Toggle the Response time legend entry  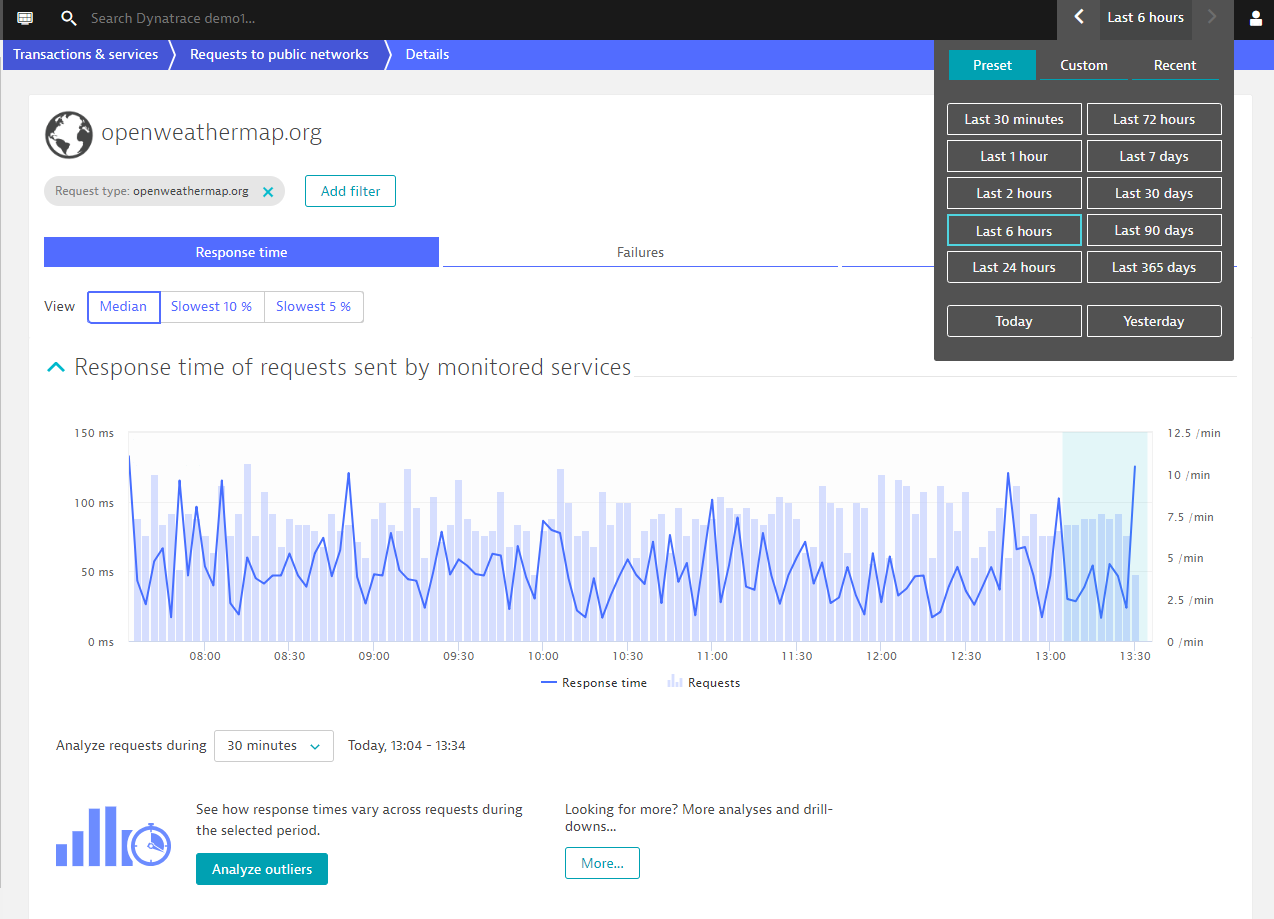pos(594,683)
